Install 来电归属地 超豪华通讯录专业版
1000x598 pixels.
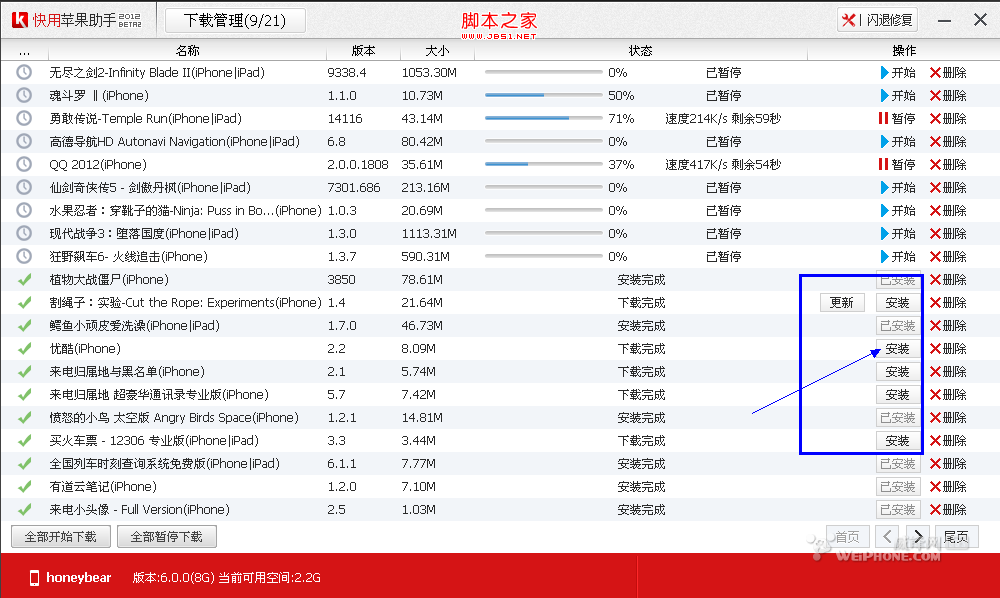pyautogui.click(x=898, y=395)
